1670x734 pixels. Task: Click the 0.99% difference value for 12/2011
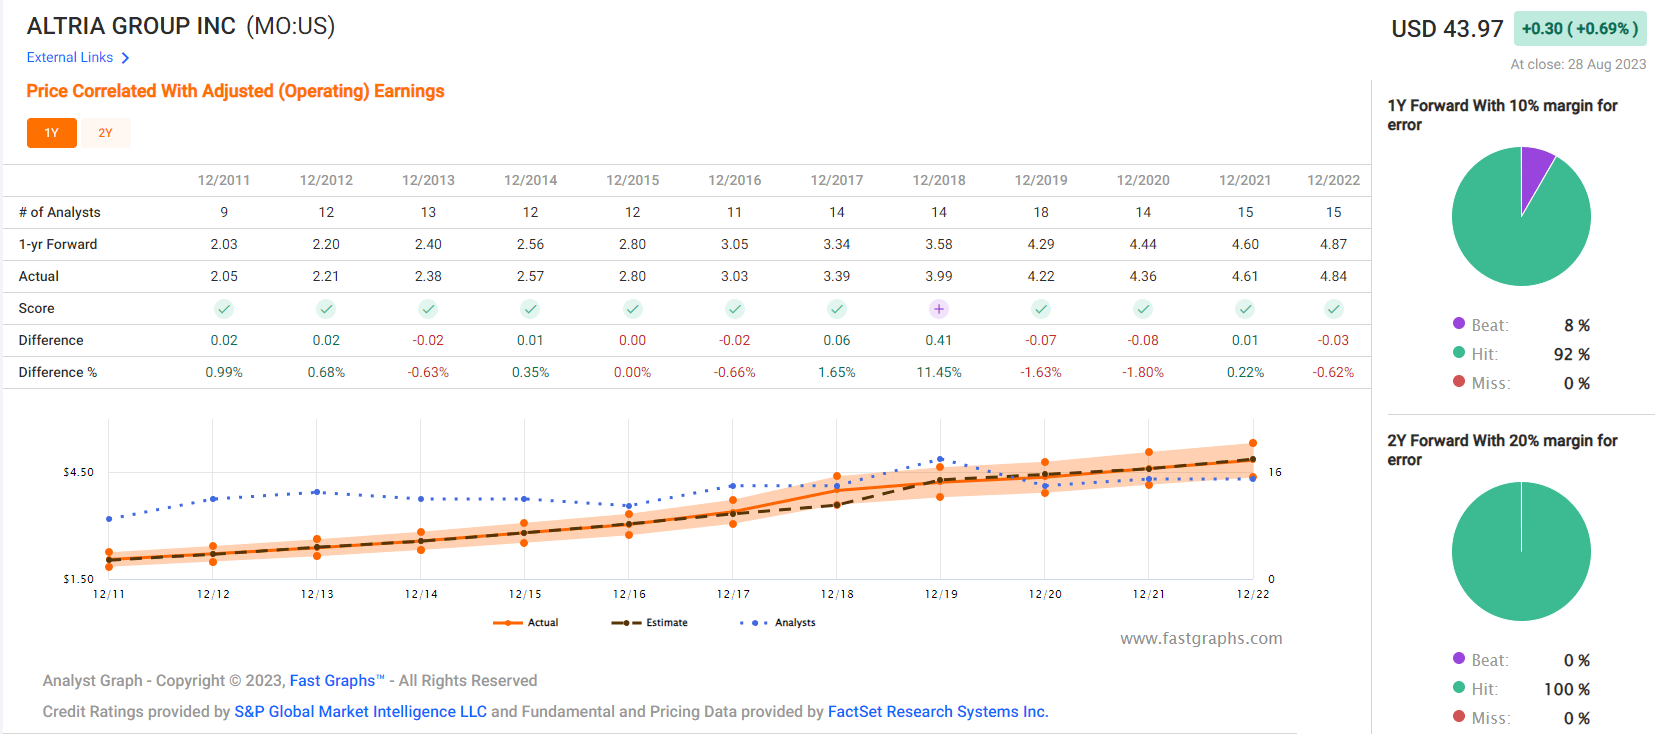coord(224,372)
